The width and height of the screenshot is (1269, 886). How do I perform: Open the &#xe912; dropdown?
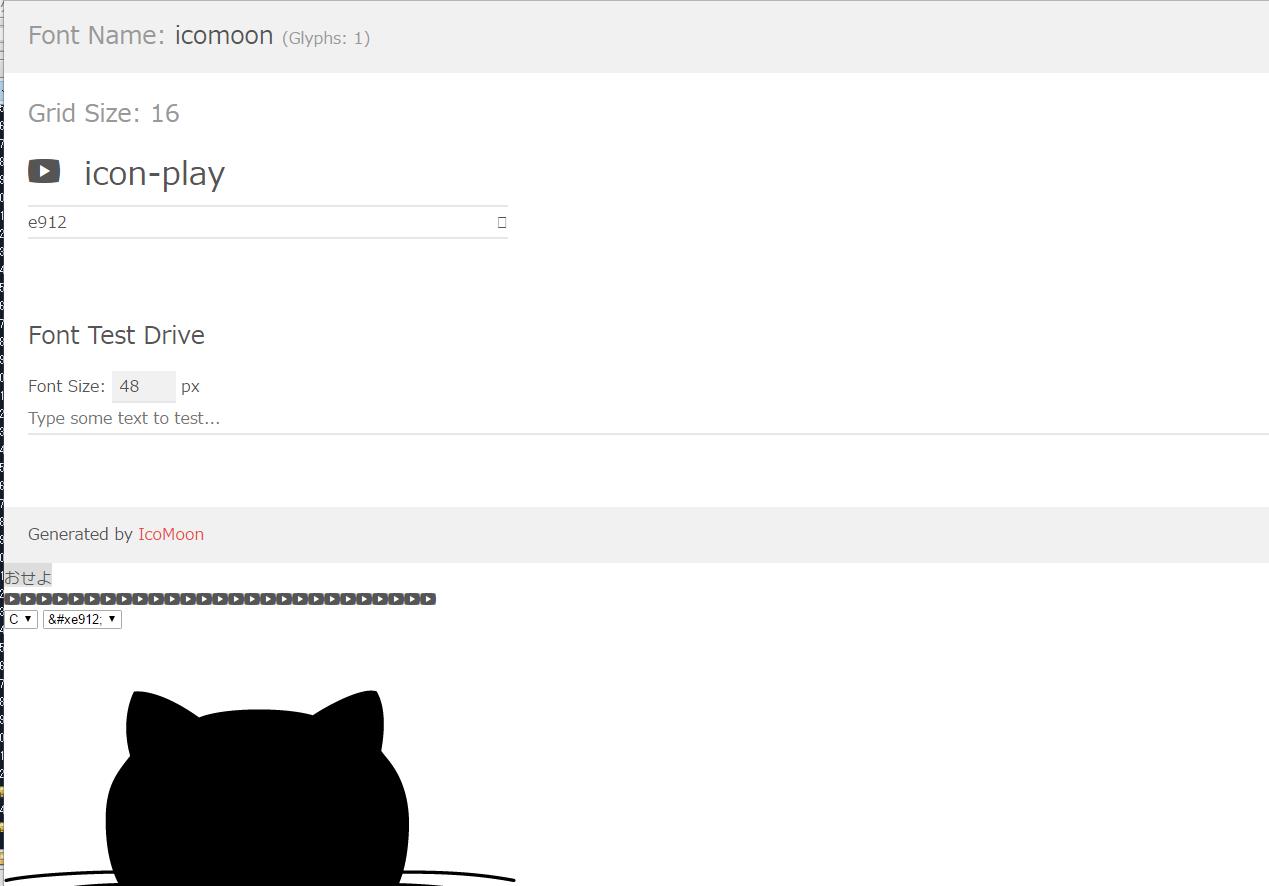(x=82, y=619)
